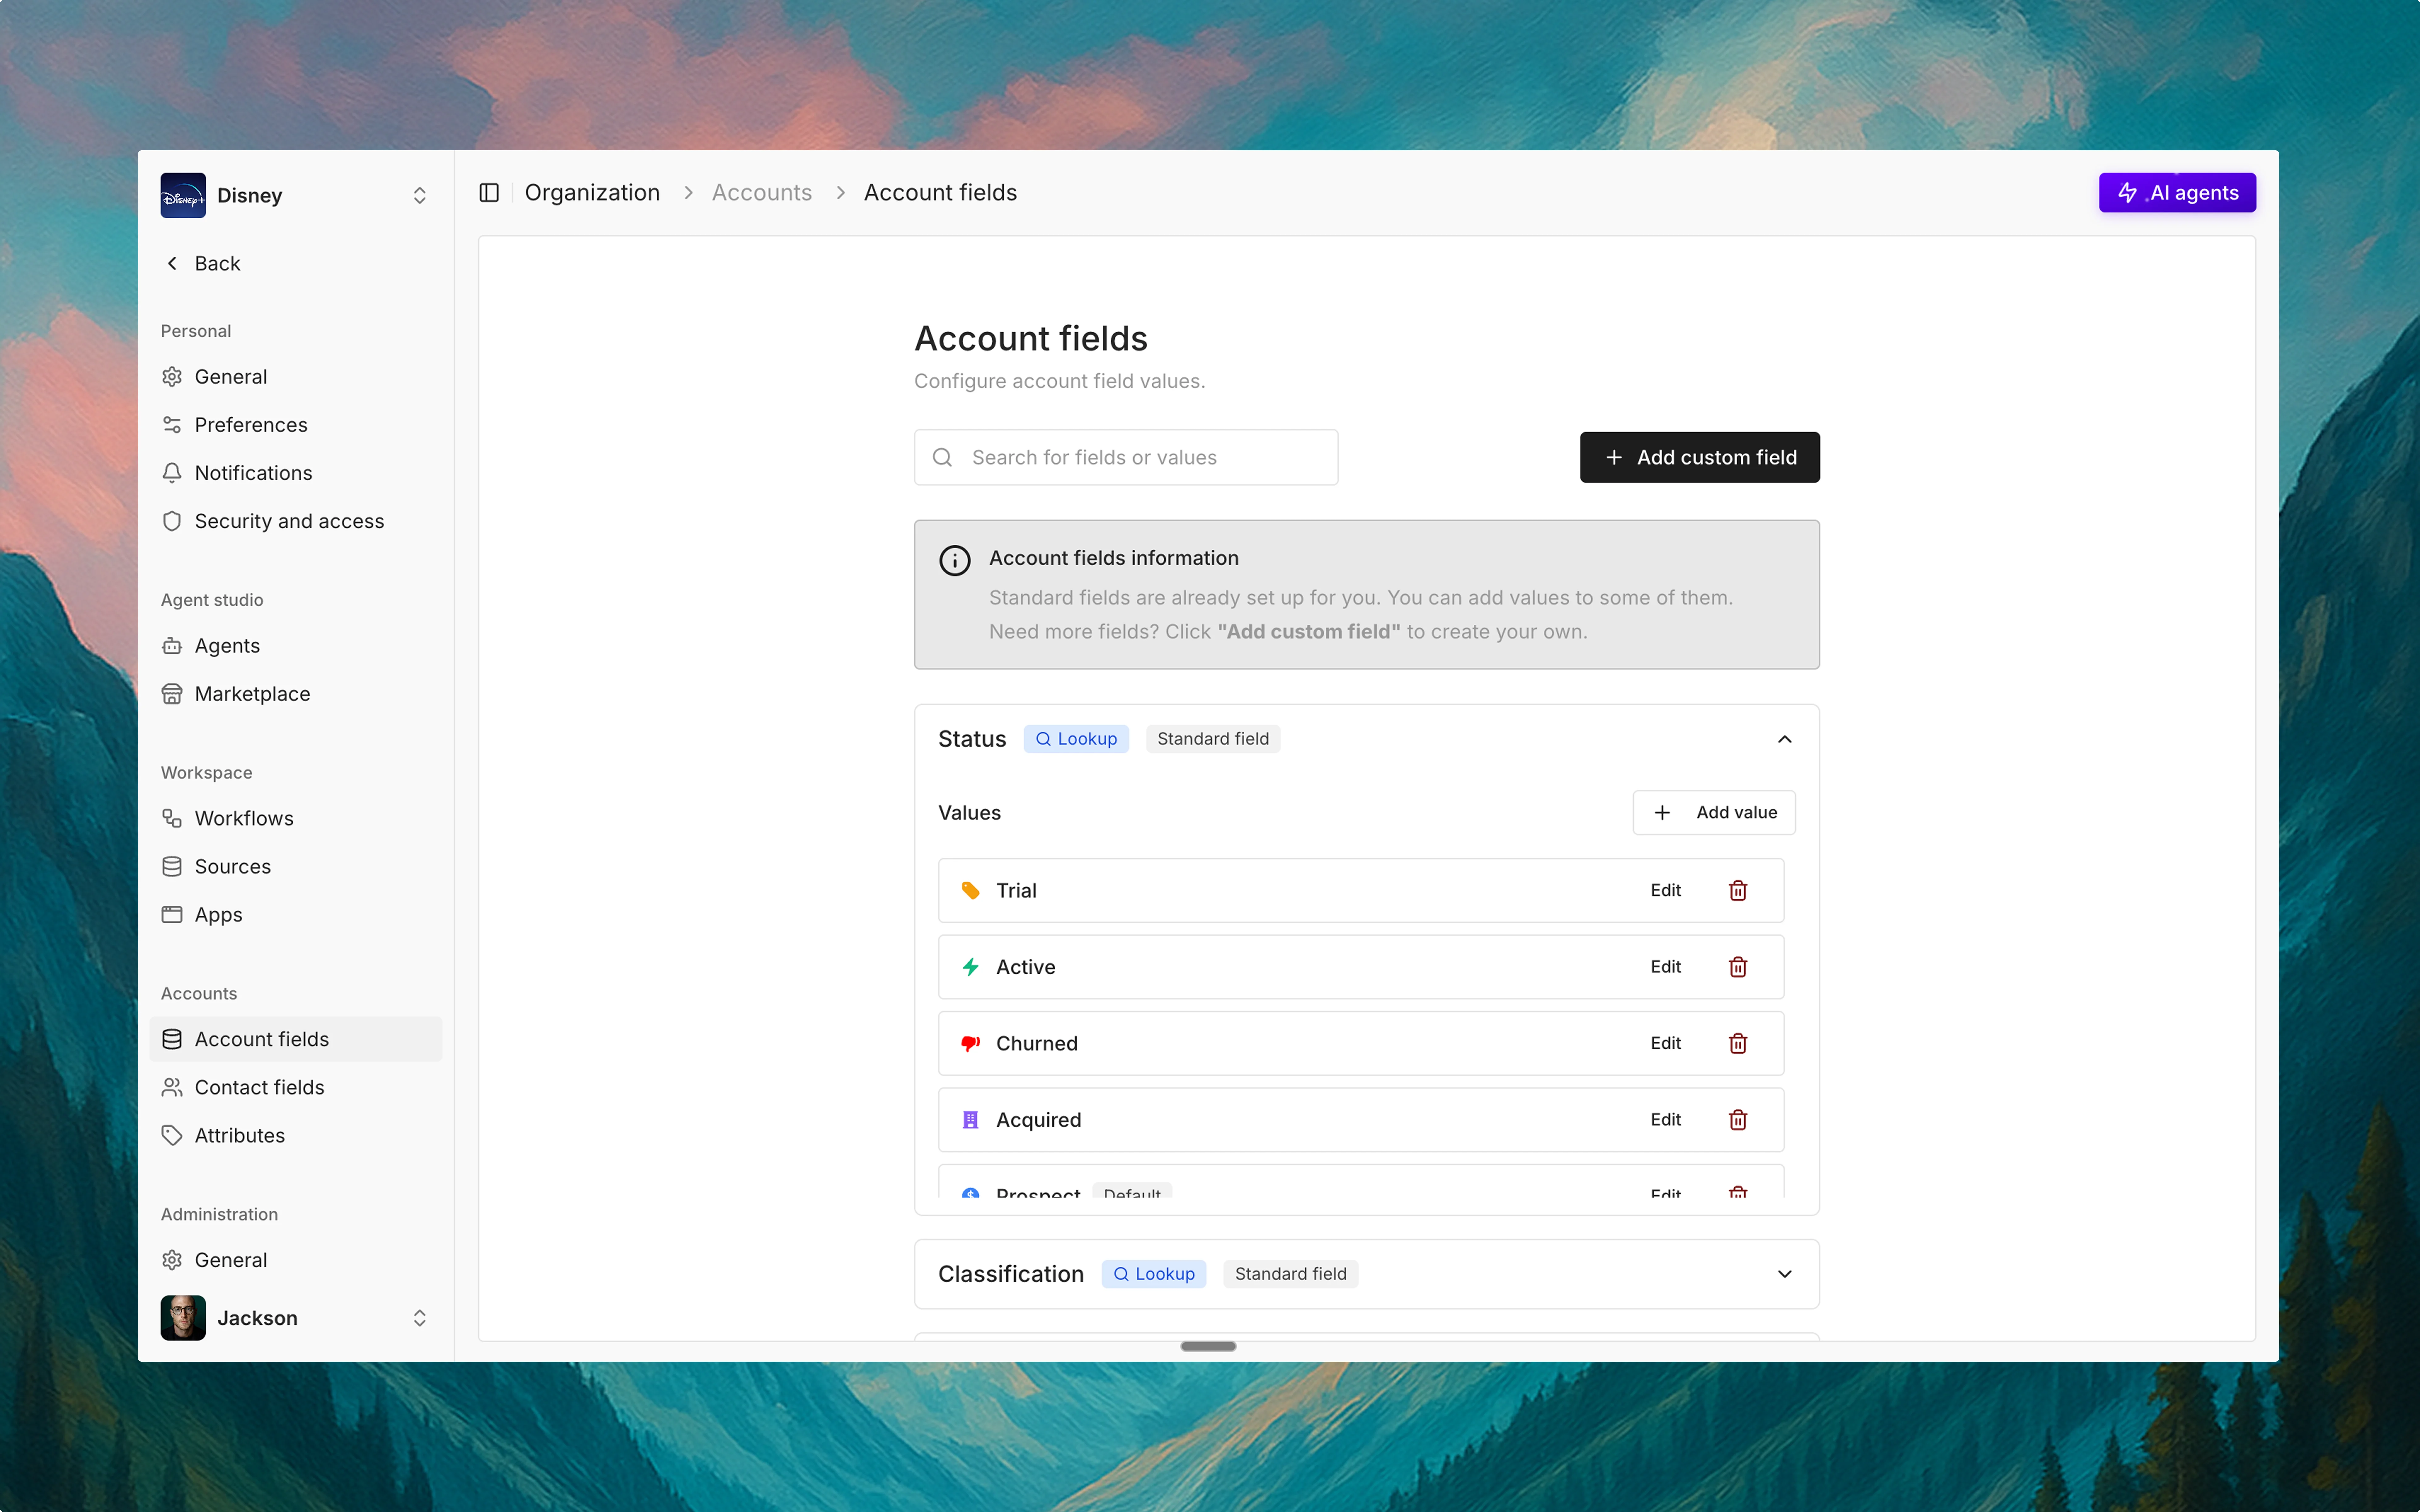The height and width of the screenshot is (1512, 2420).
Task: Open Contact fields page
Action: click(x=296, y=1087)
